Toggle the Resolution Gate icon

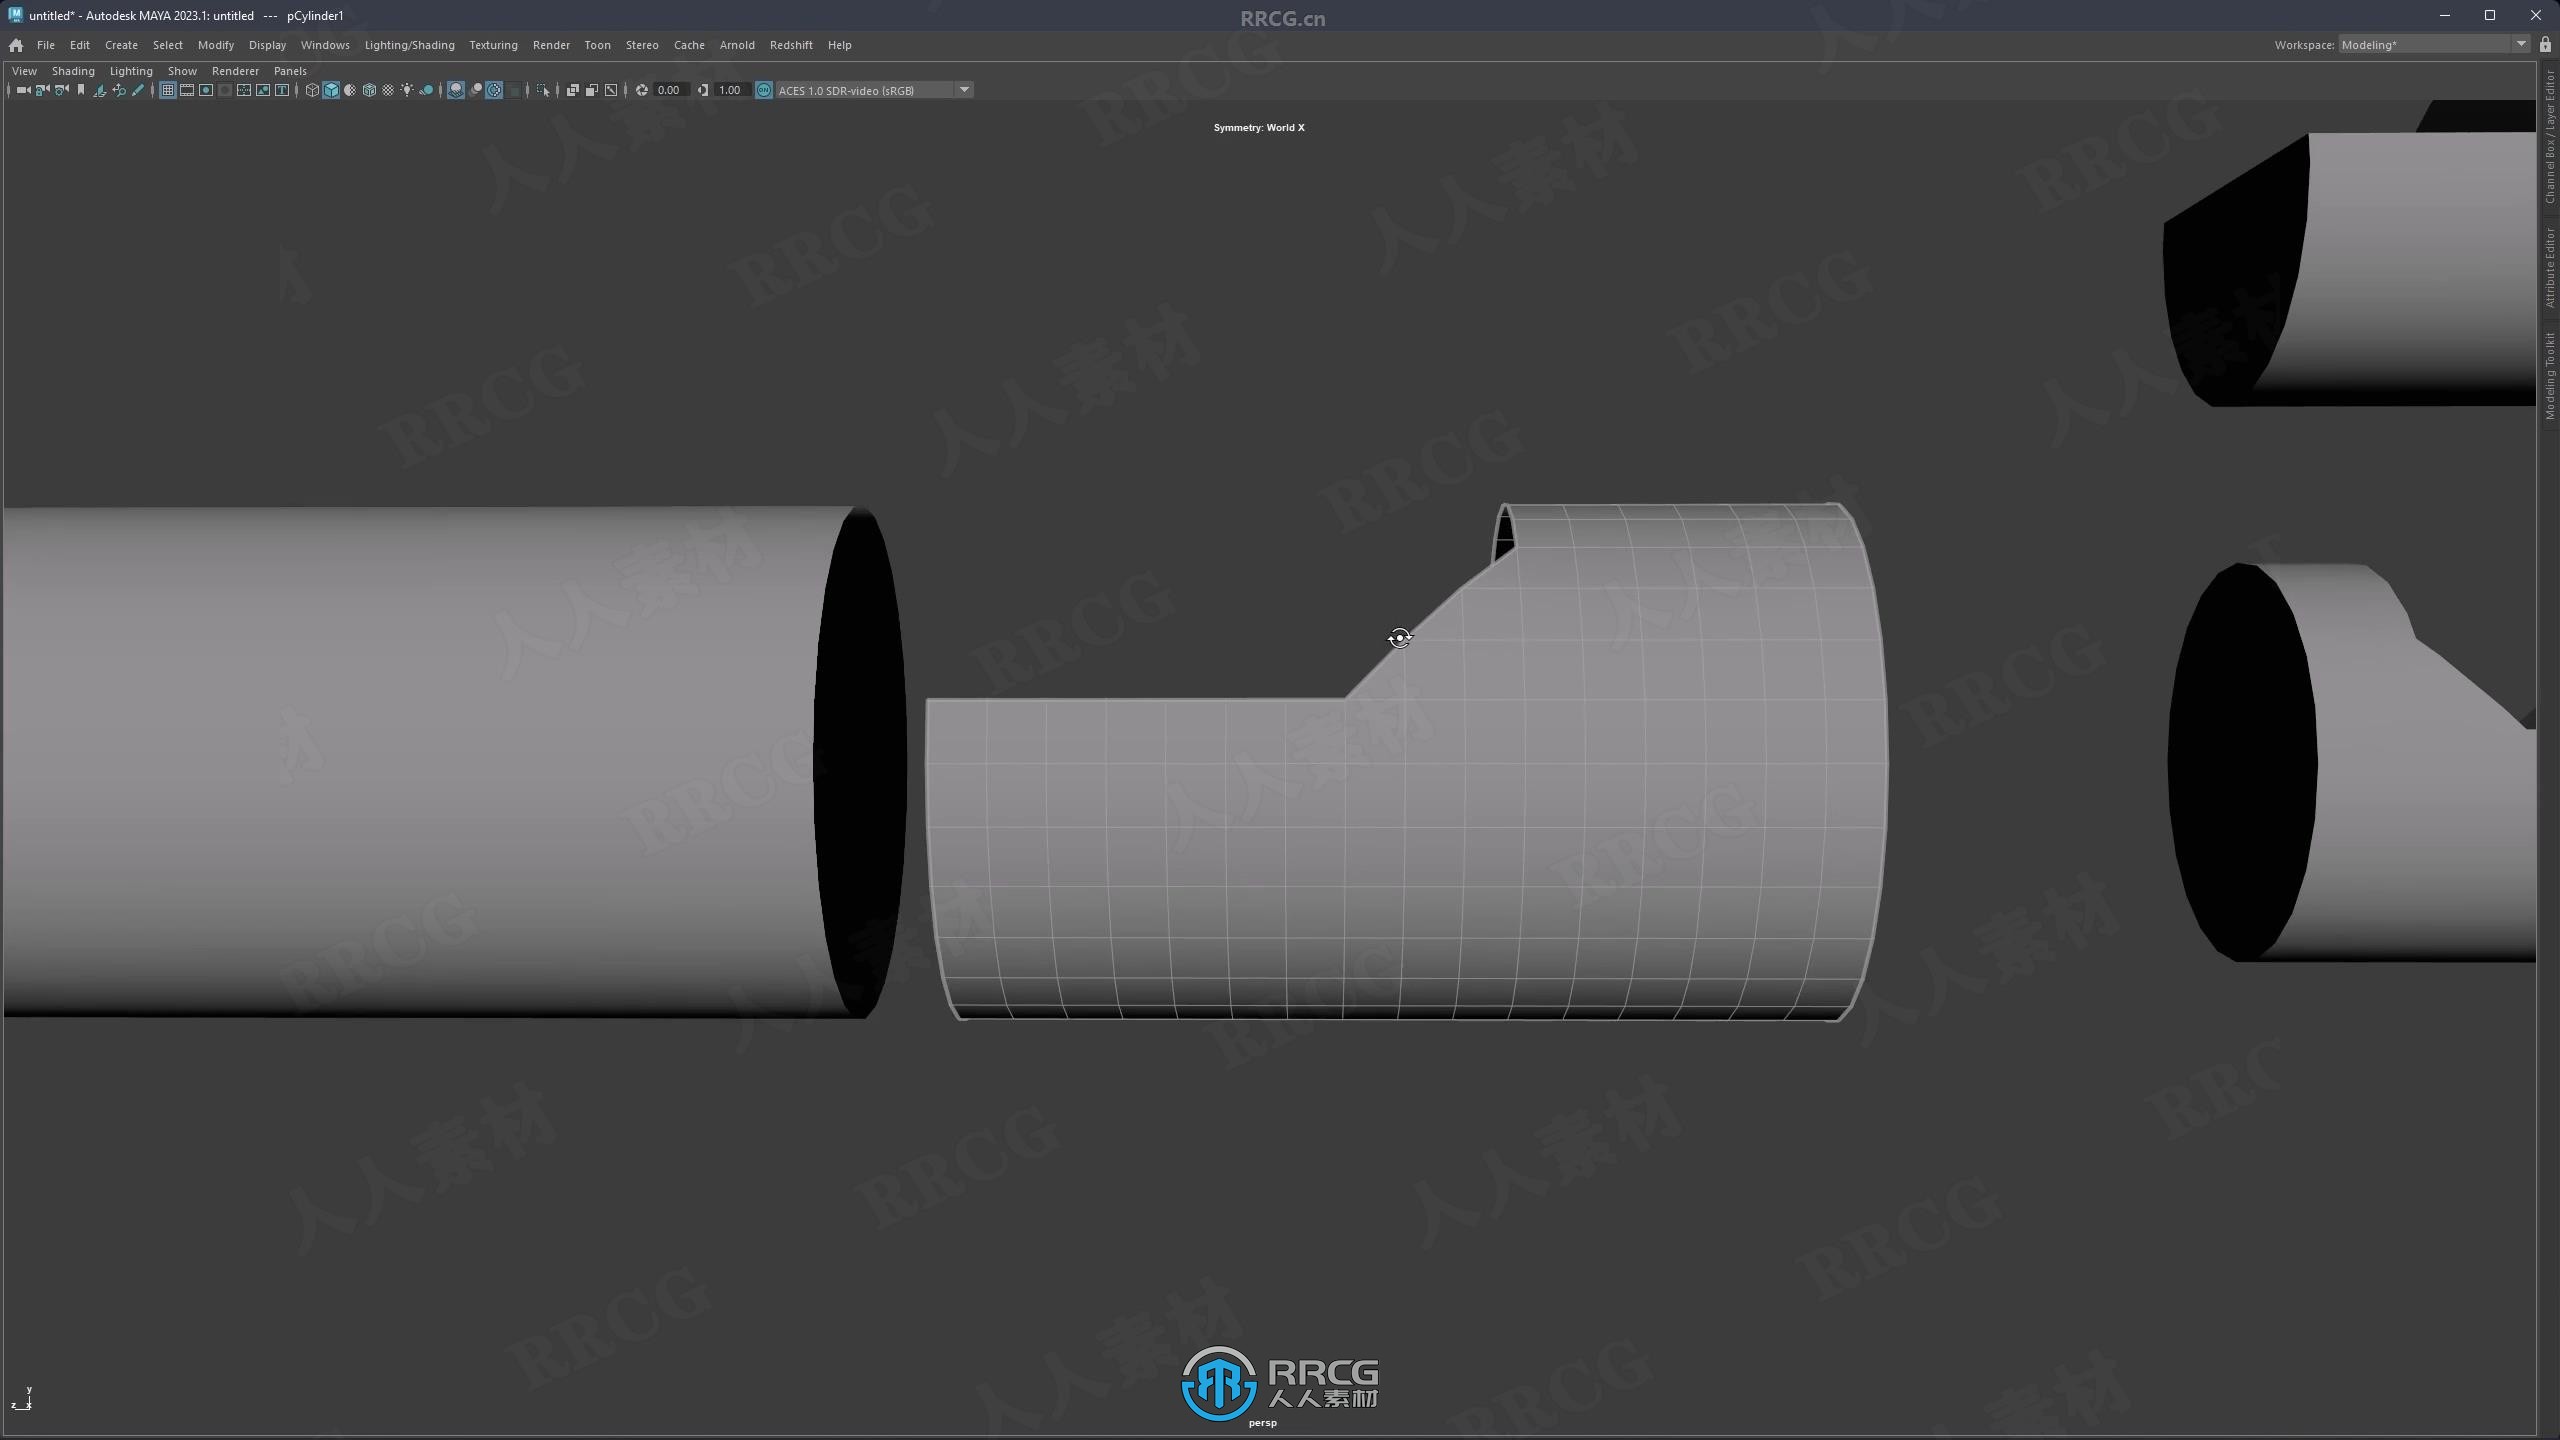coord(205,90)
